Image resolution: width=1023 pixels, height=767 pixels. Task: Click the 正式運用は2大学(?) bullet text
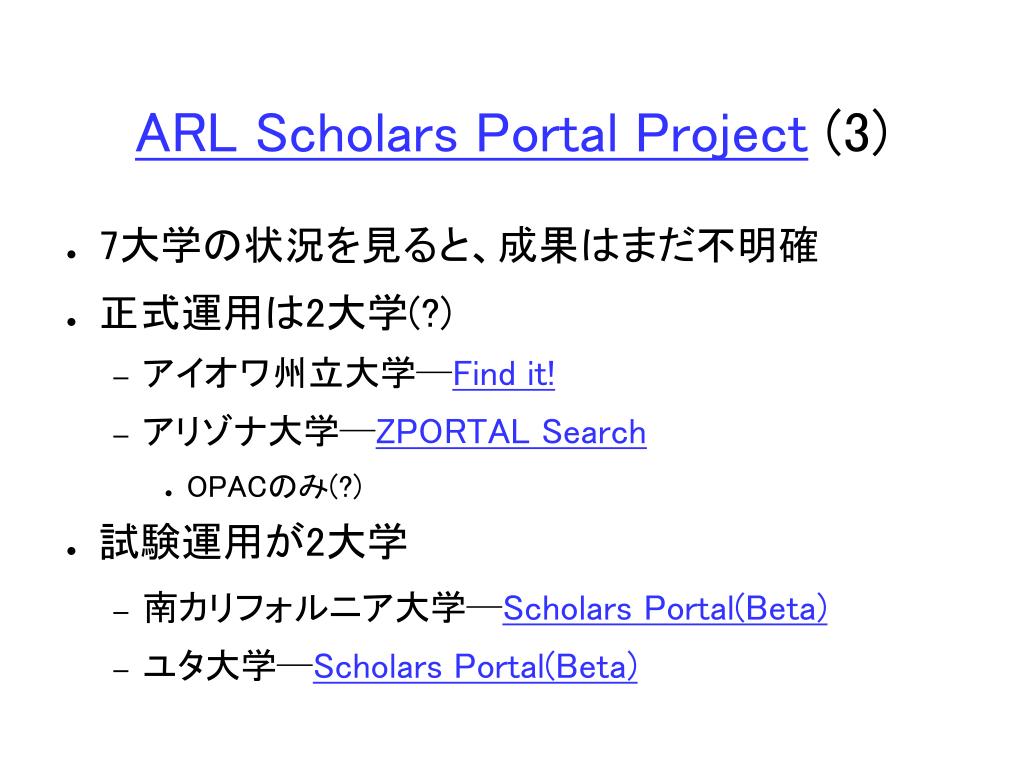click(276, 313)
